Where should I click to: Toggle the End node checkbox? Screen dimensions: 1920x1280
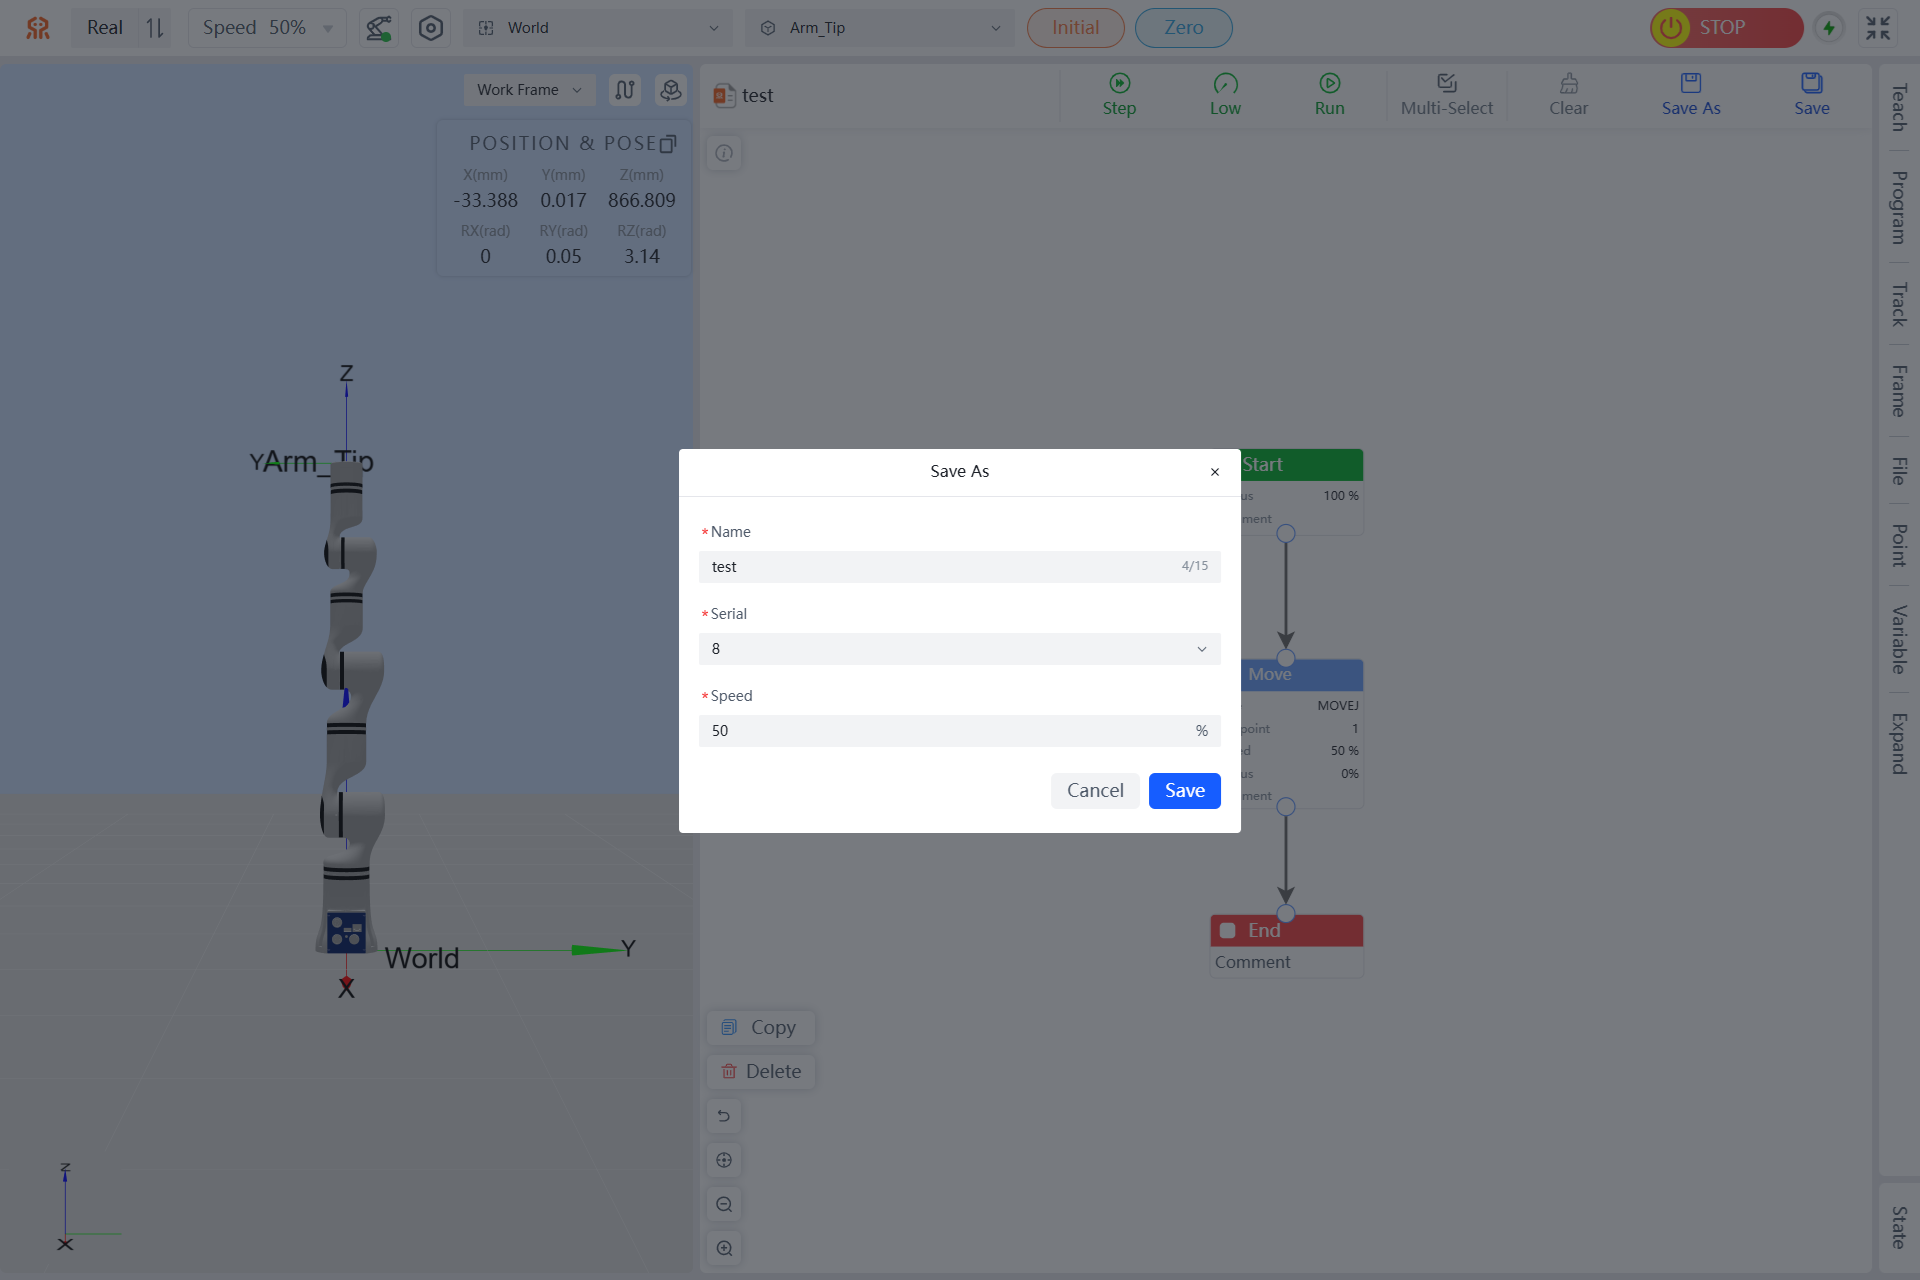[x=1227, y=930]
